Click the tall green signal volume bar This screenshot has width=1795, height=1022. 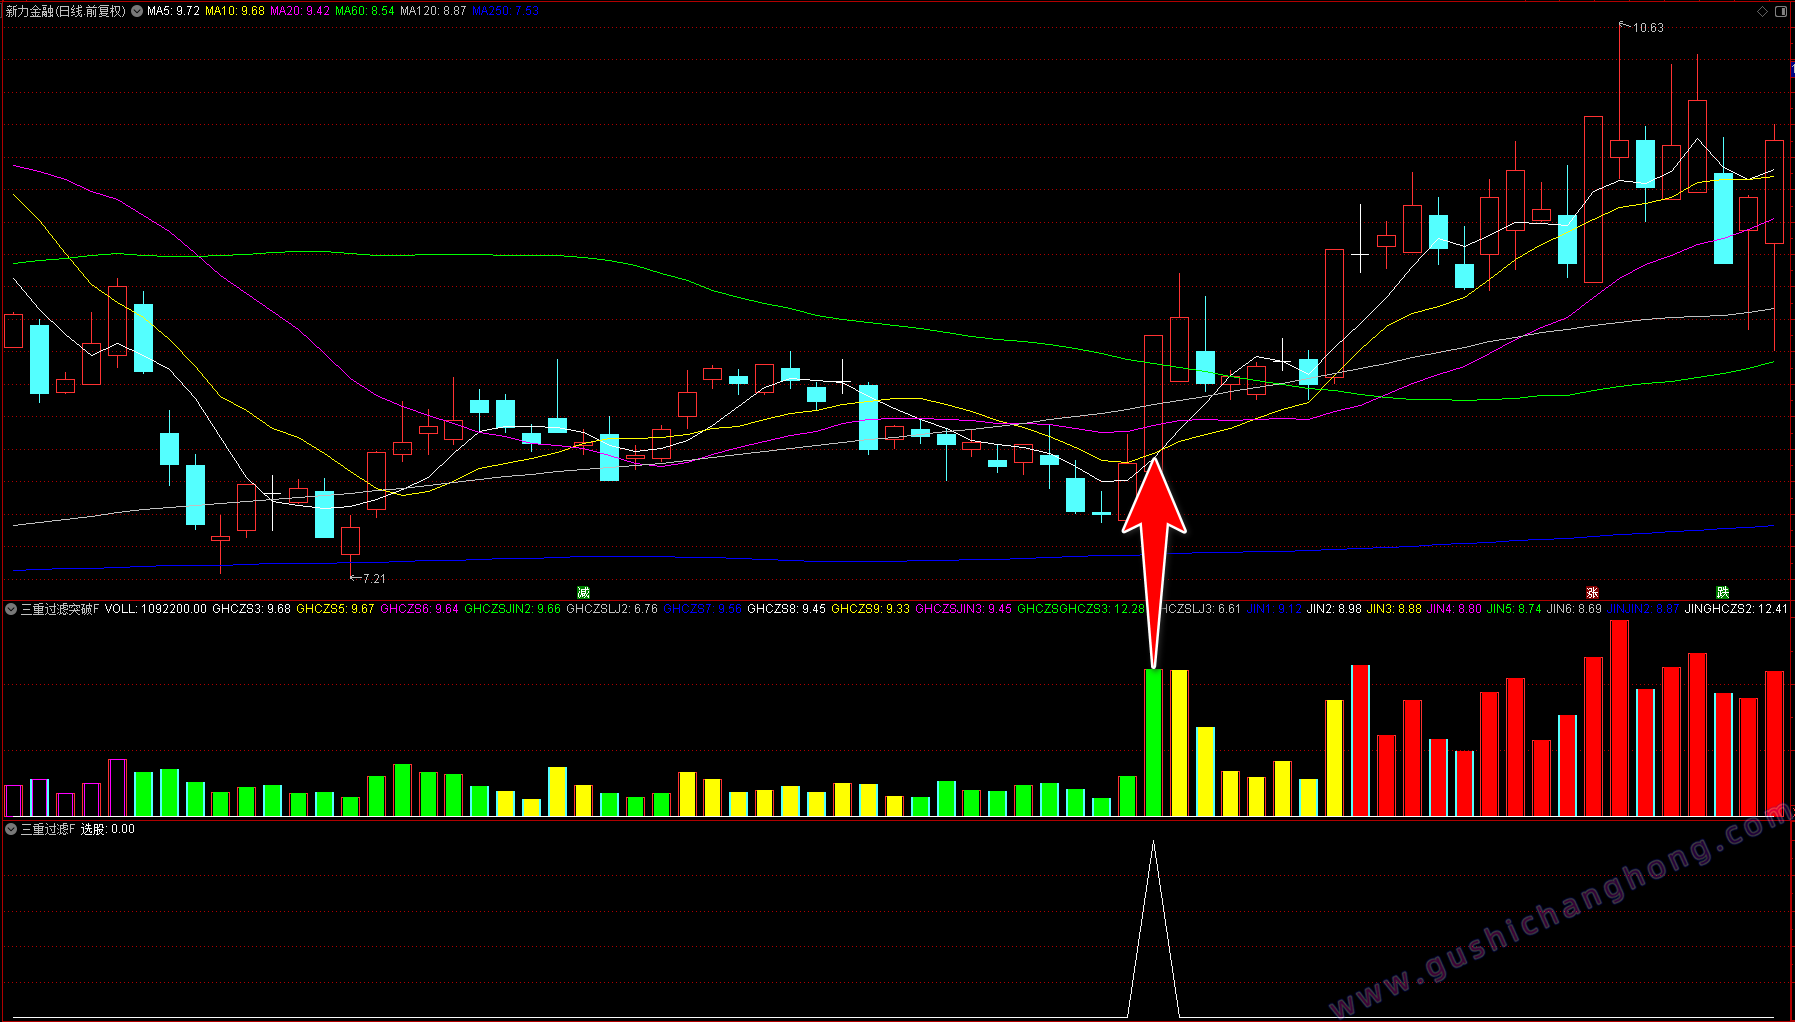1153,742
